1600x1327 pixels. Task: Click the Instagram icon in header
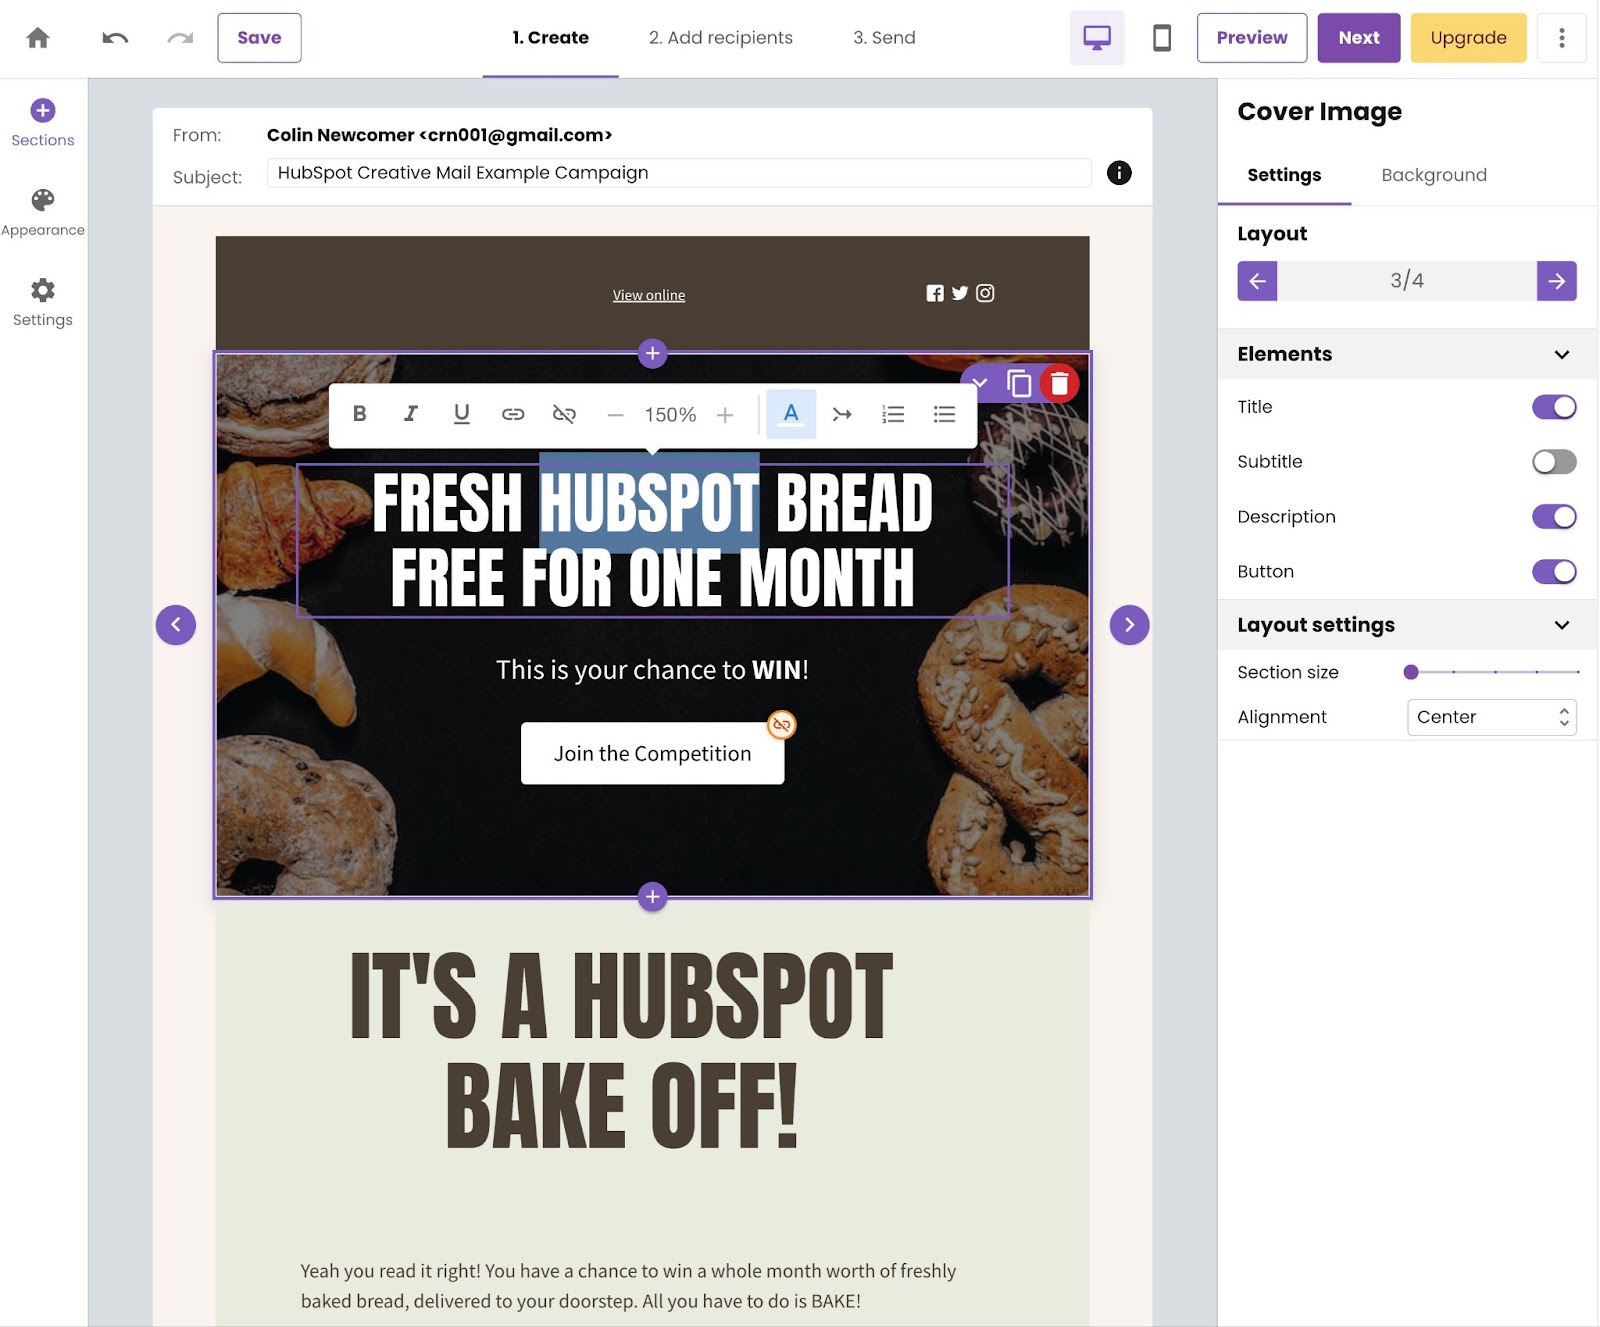[985, 293]
